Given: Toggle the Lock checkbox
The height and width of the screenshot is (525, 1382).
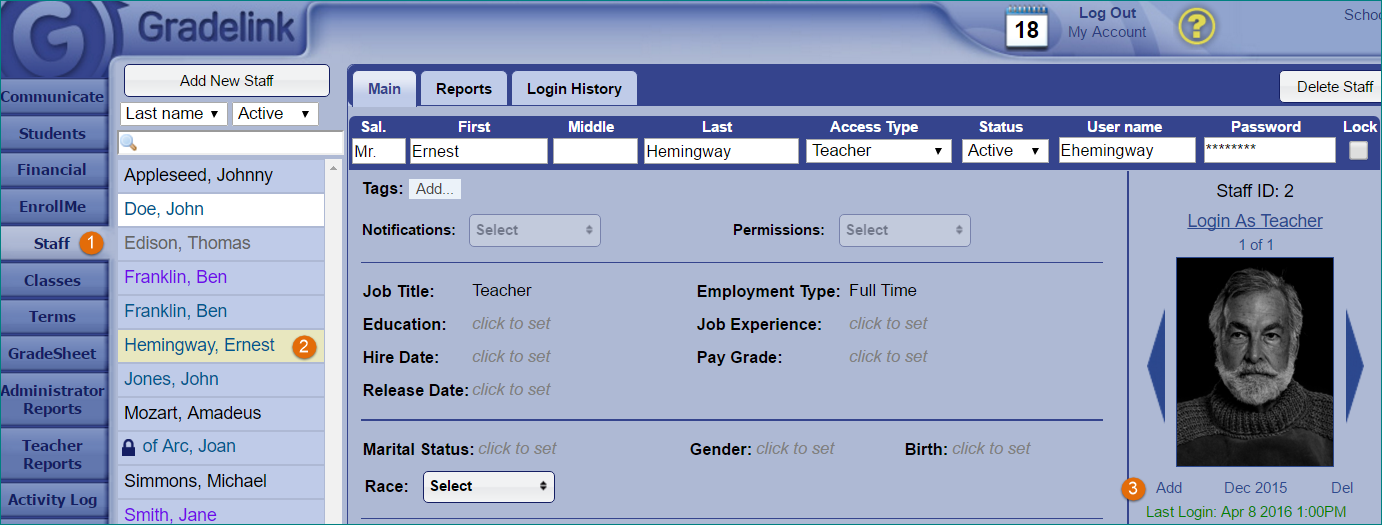Looking at the screenshot, I should click(x=1358, y=151).
